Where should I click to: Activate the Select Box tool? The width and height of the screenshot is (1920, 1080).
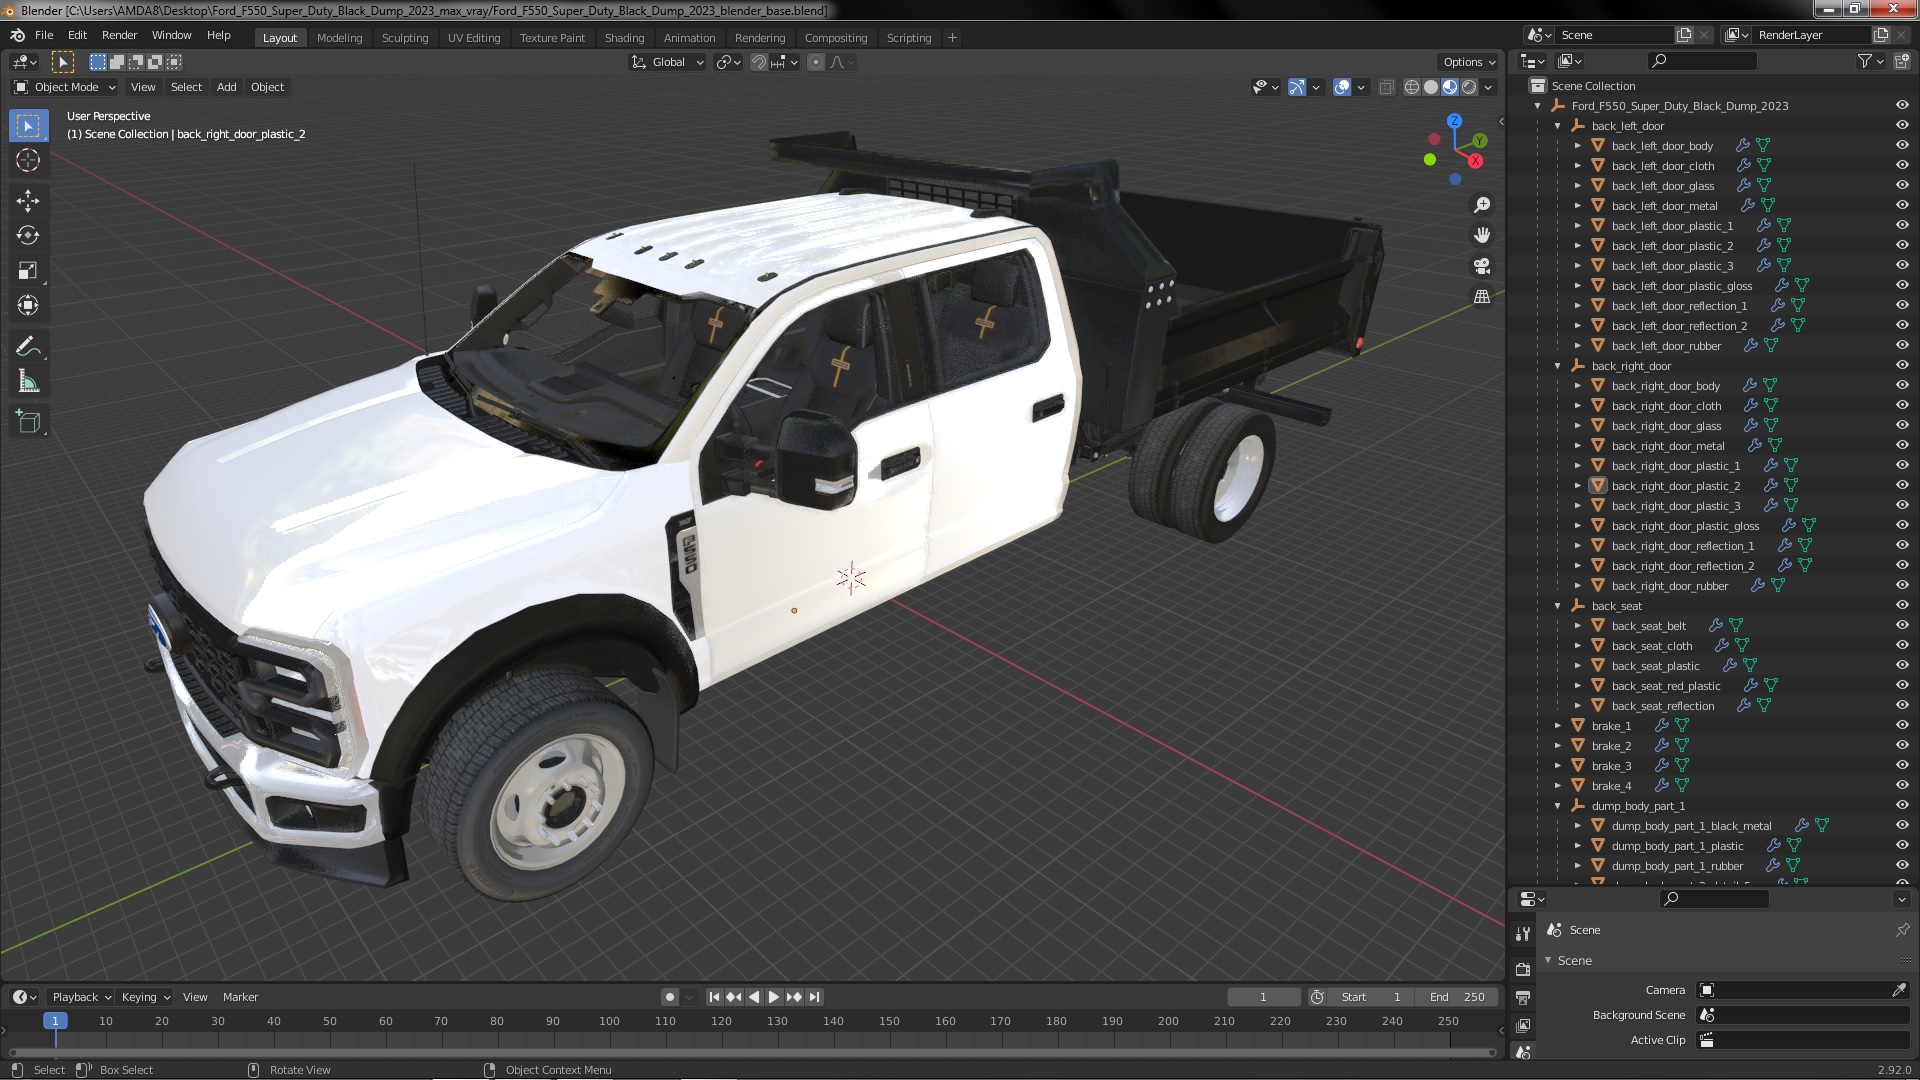coord(28,125)
